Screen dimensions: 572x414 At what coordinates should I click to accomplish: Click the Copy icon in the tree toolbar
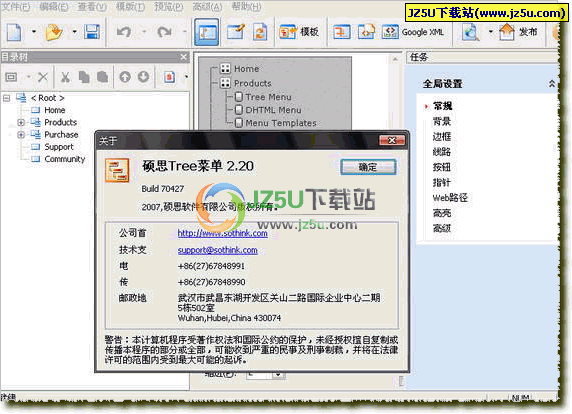click(x=84, y=77)
